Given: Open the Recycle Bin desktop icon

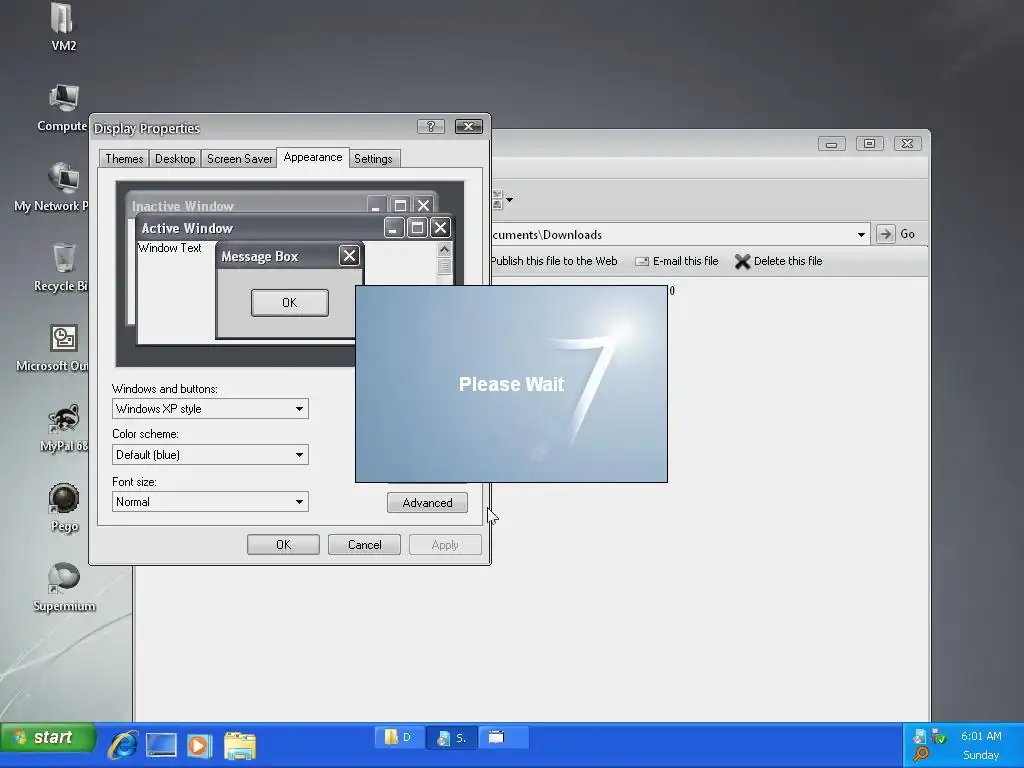Looking at the screenshot, I should [x=63, y=258].
